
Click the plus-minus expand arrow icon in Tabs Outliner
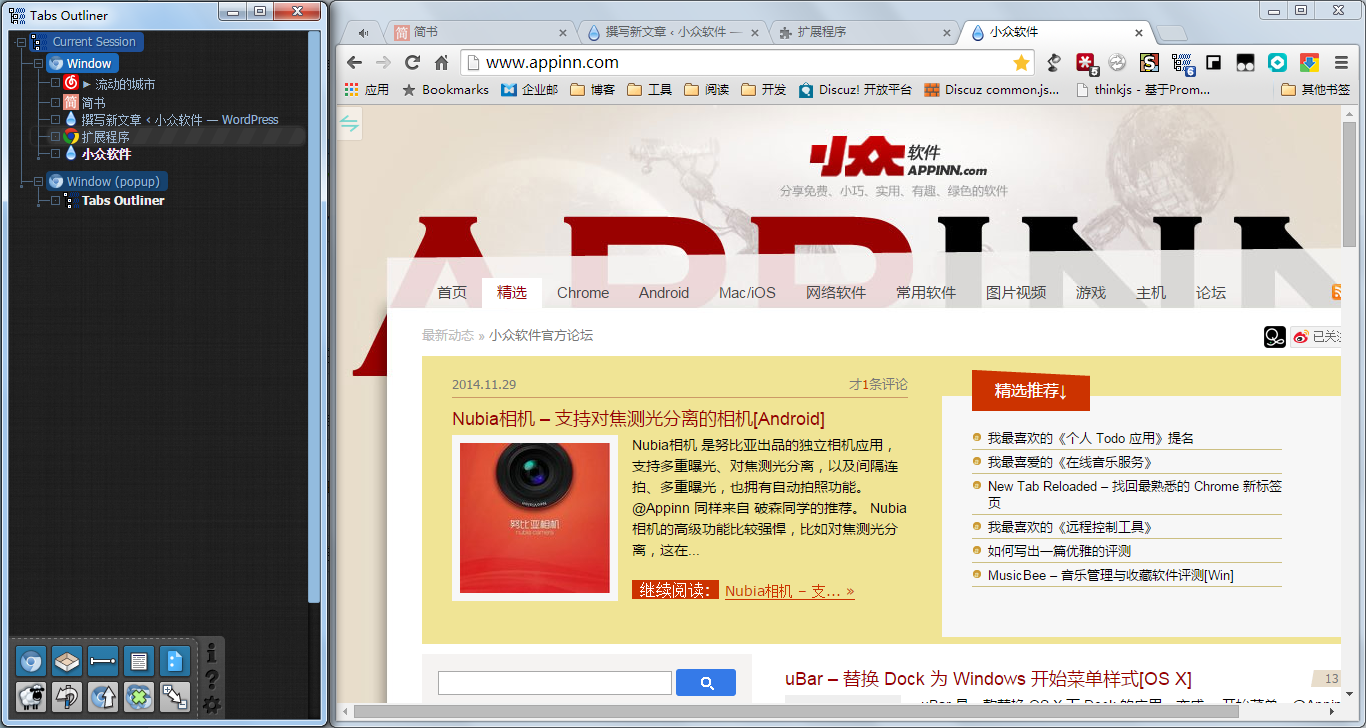click(x=175, y=697)
